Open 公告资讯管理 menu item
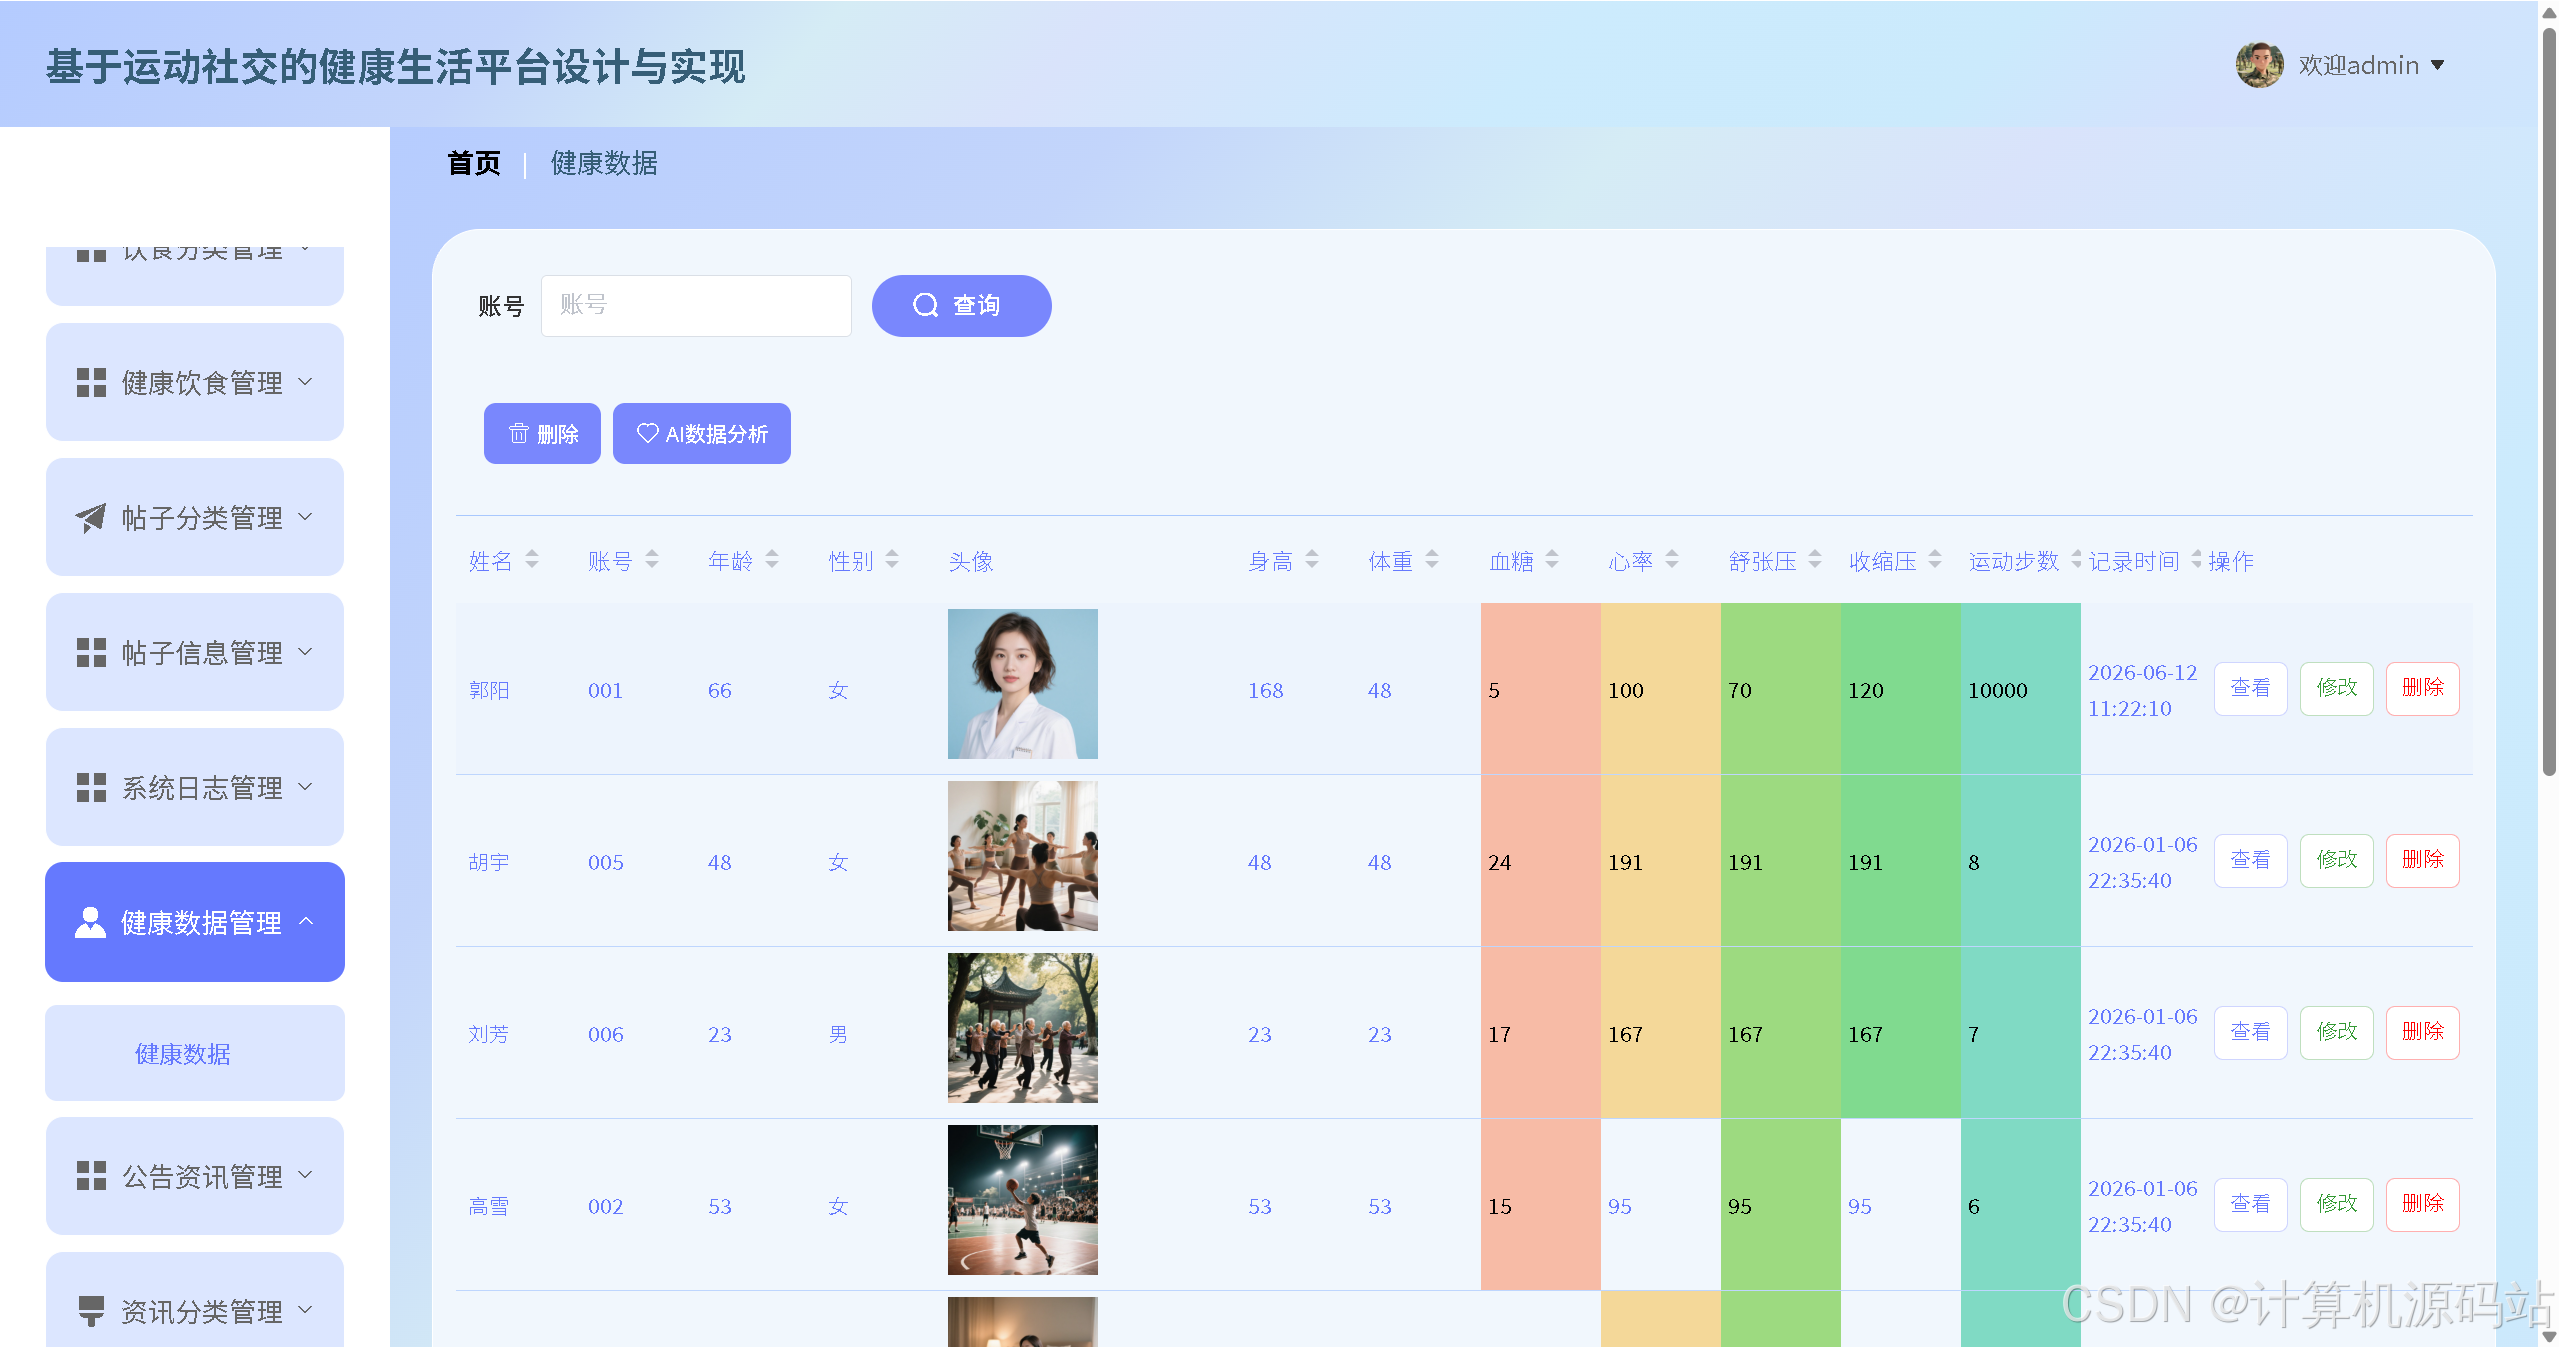 195,1176
